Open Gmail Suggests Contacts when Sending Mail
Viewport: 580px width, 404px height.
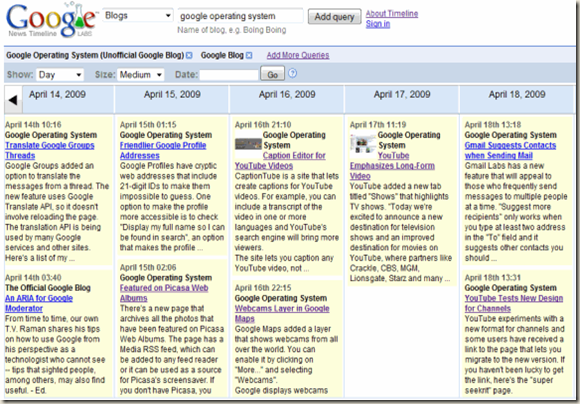510,151
